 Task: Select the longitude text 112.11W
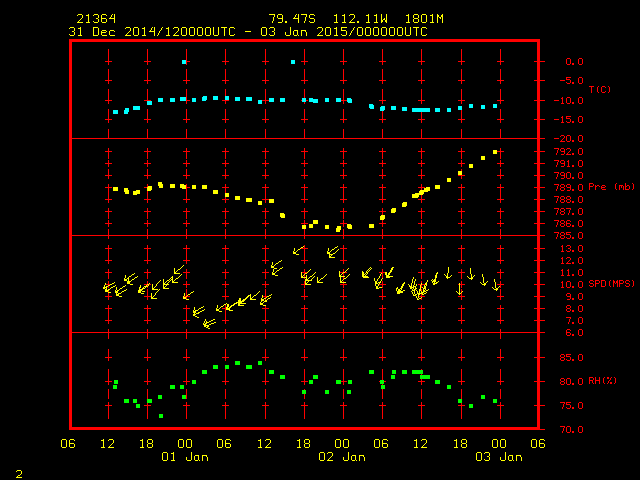[360, 19]
